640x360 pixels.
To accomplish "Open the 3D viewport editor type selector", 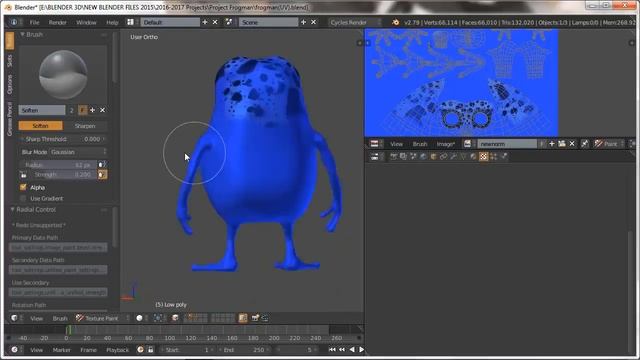I will point(17,318).
